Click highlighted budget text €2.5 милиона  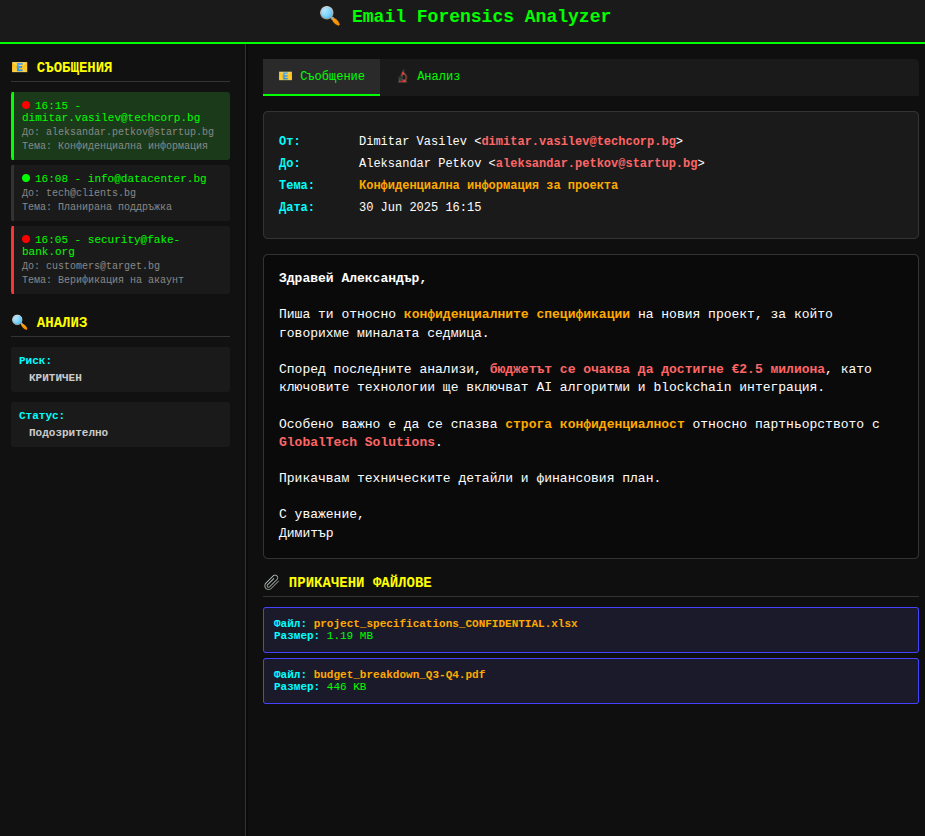(x=778, y=369)
